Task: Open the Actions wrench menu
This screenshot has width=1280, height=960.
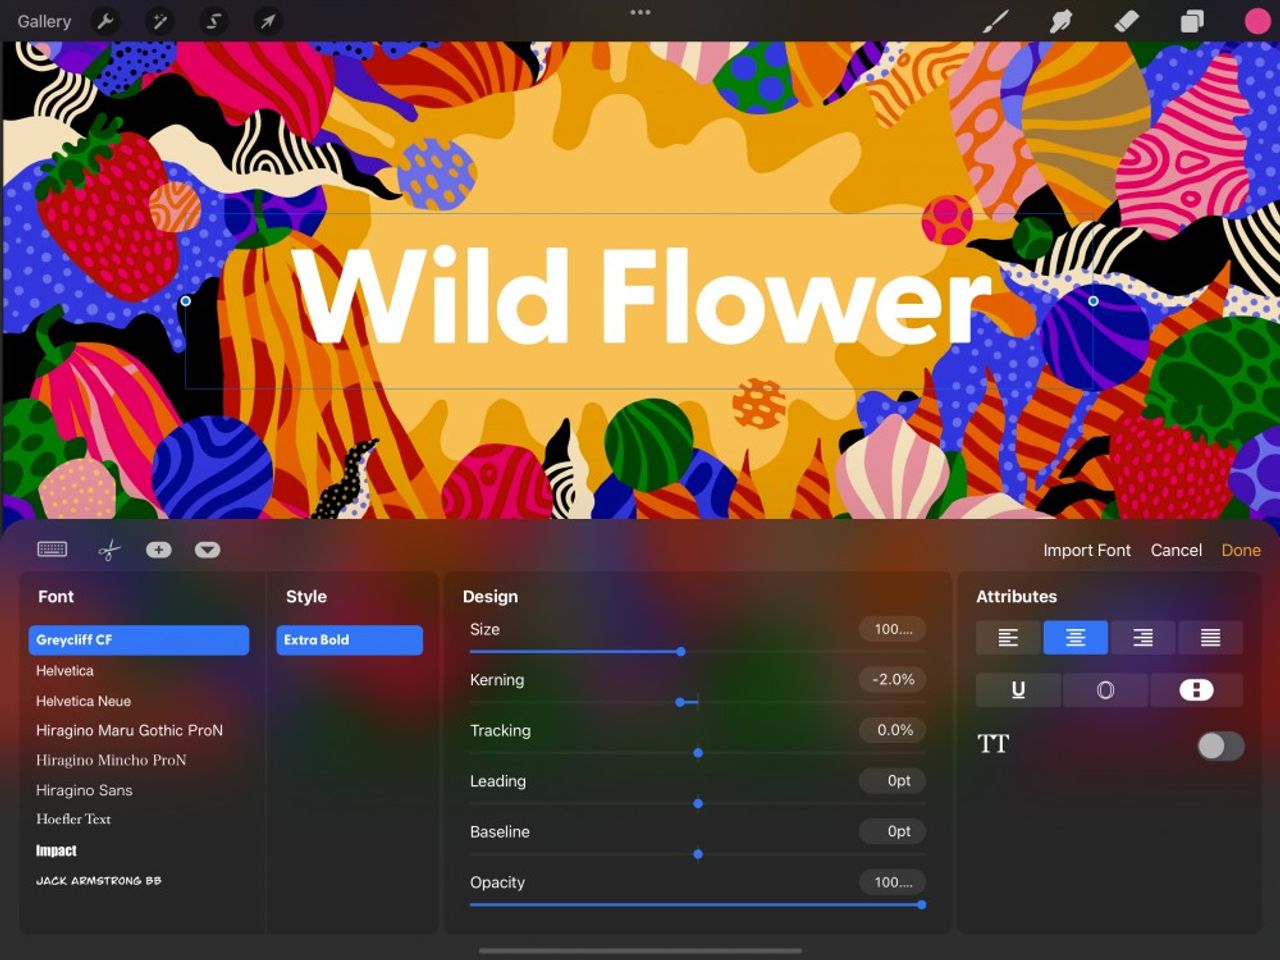Action: click(106, 20)
